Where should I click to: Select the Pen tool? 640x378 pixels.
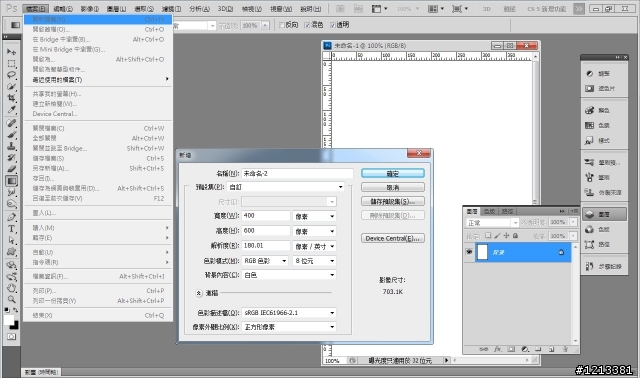(11, 217)
